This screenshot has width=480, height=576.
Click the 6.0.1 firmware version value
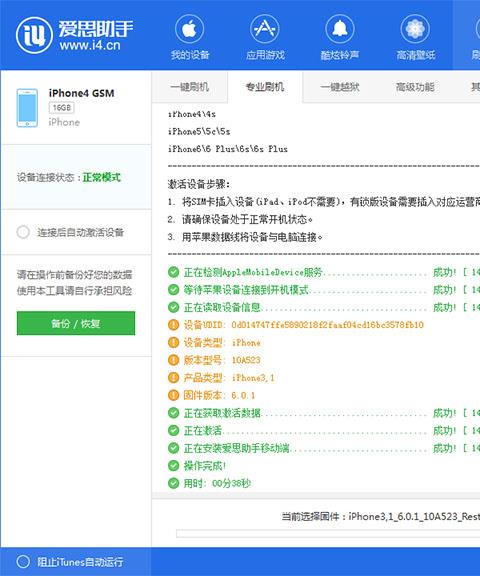[243, 395]
